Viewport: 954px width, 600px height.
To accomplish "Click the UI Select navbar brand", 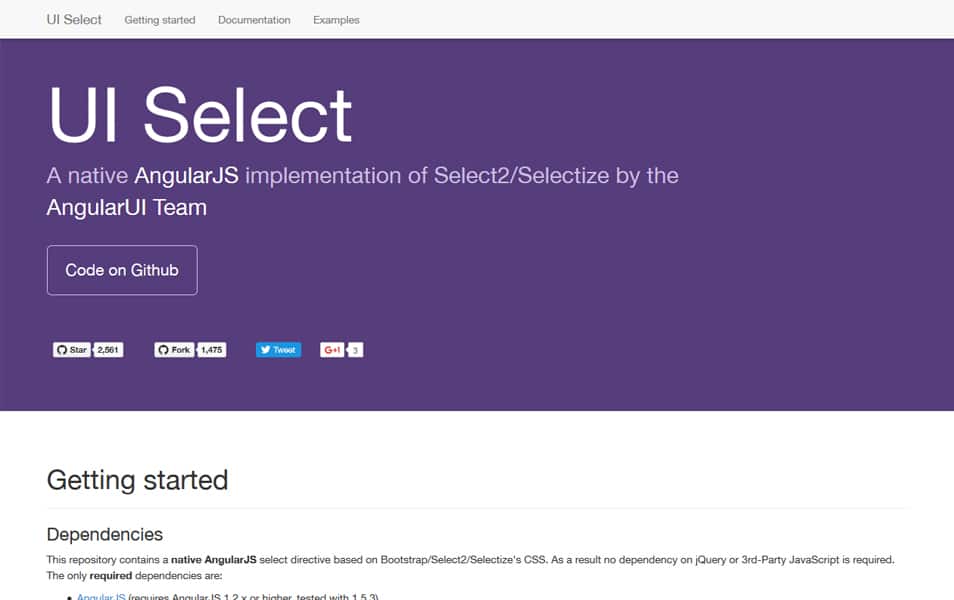I will click(74, 19).
